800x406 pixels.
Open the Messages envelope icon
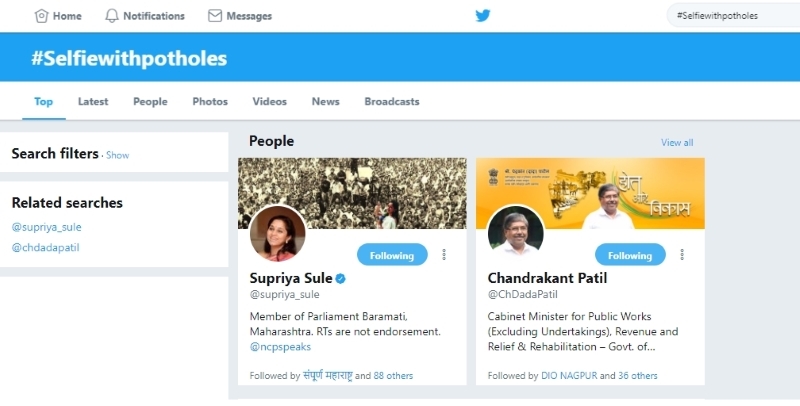[215, 16]
